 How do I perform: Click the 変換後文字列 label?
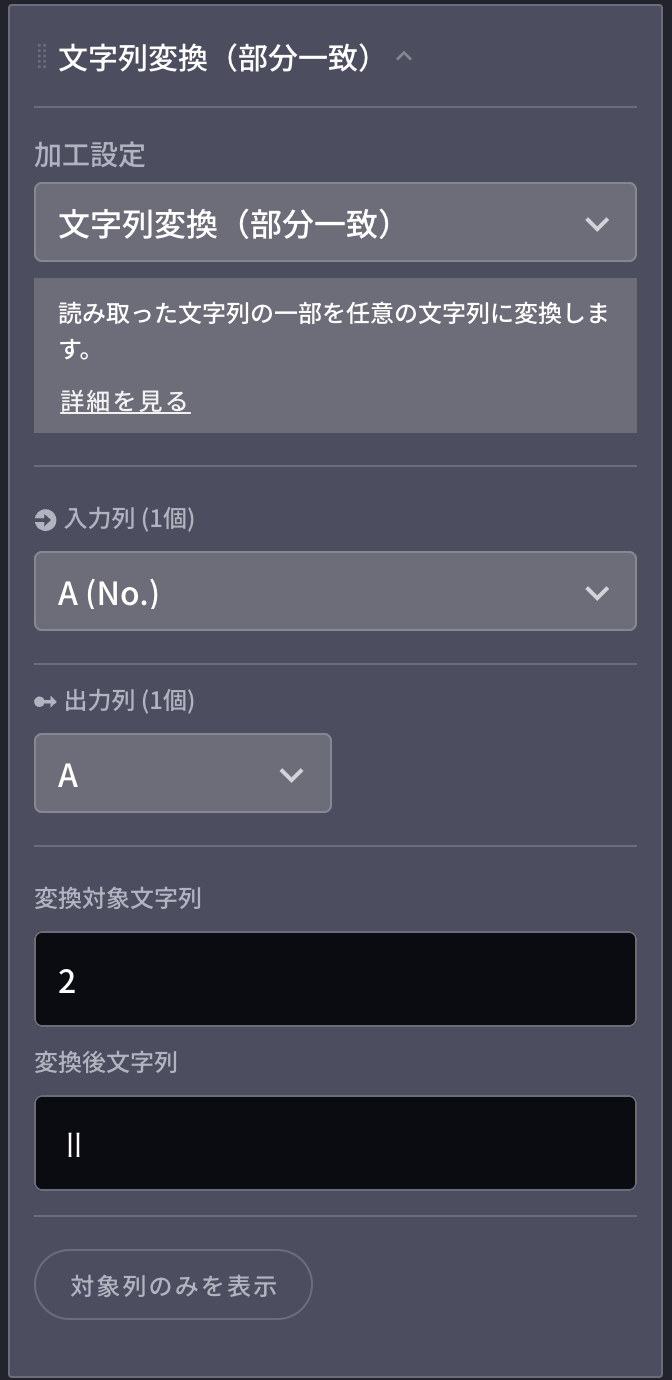point(106,1062)
